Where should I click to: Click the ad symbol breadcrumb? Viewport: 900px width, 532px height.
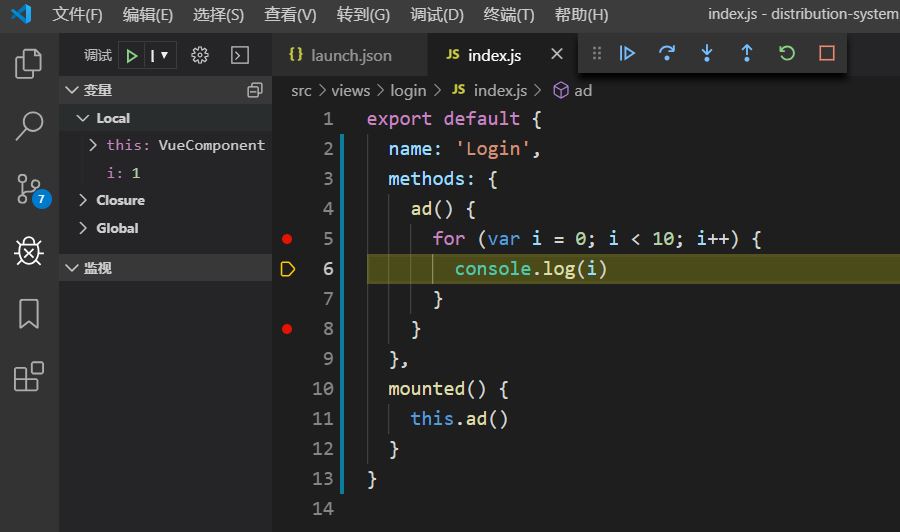tap(572, 91)
